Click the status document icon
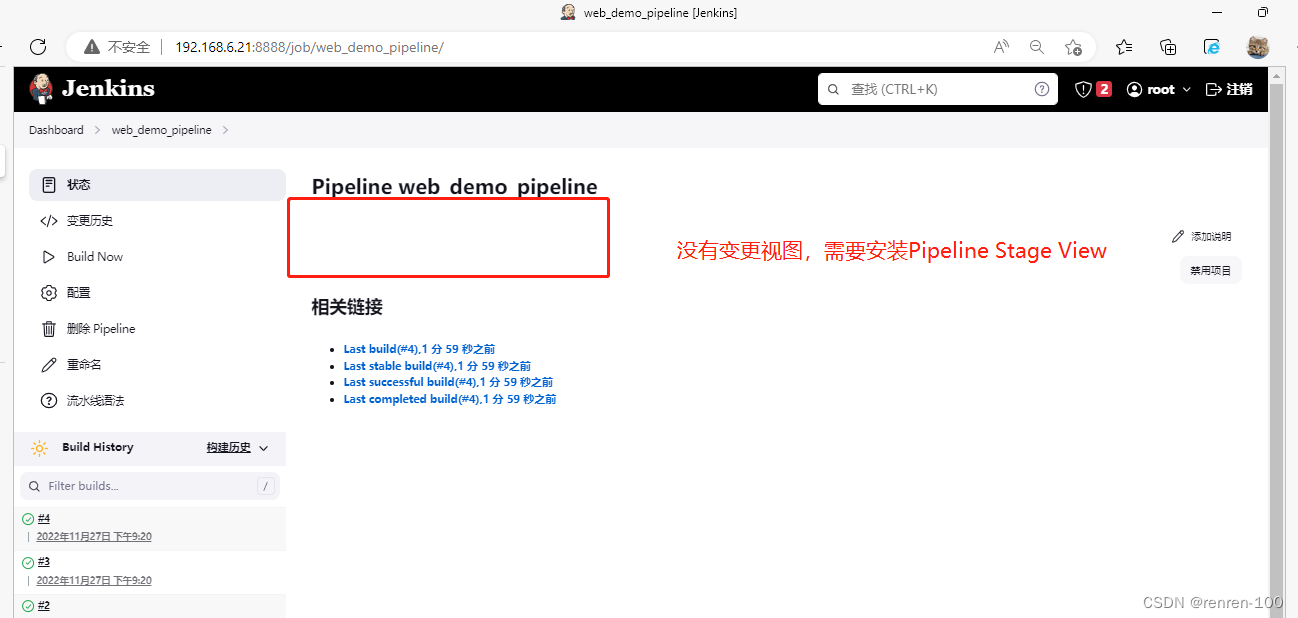Screen dimensions: 1298x618 click(x=49, y=185)
